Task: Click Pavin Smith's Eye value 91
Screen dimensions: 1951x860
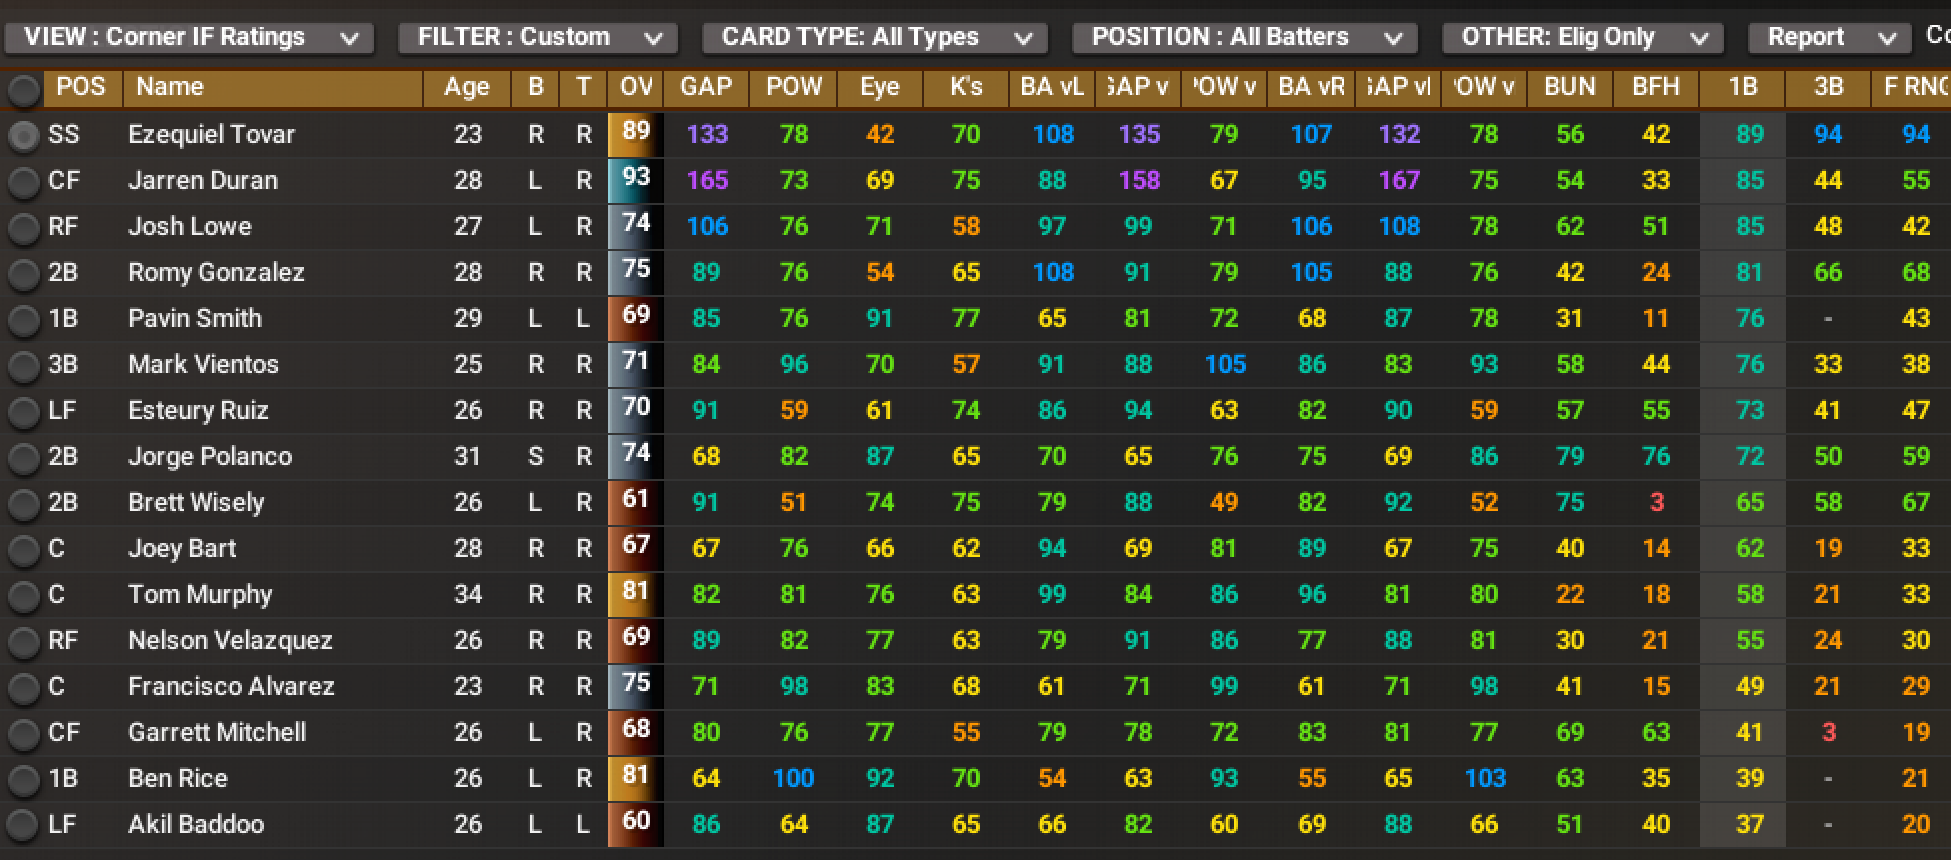Action: point(880,319)
